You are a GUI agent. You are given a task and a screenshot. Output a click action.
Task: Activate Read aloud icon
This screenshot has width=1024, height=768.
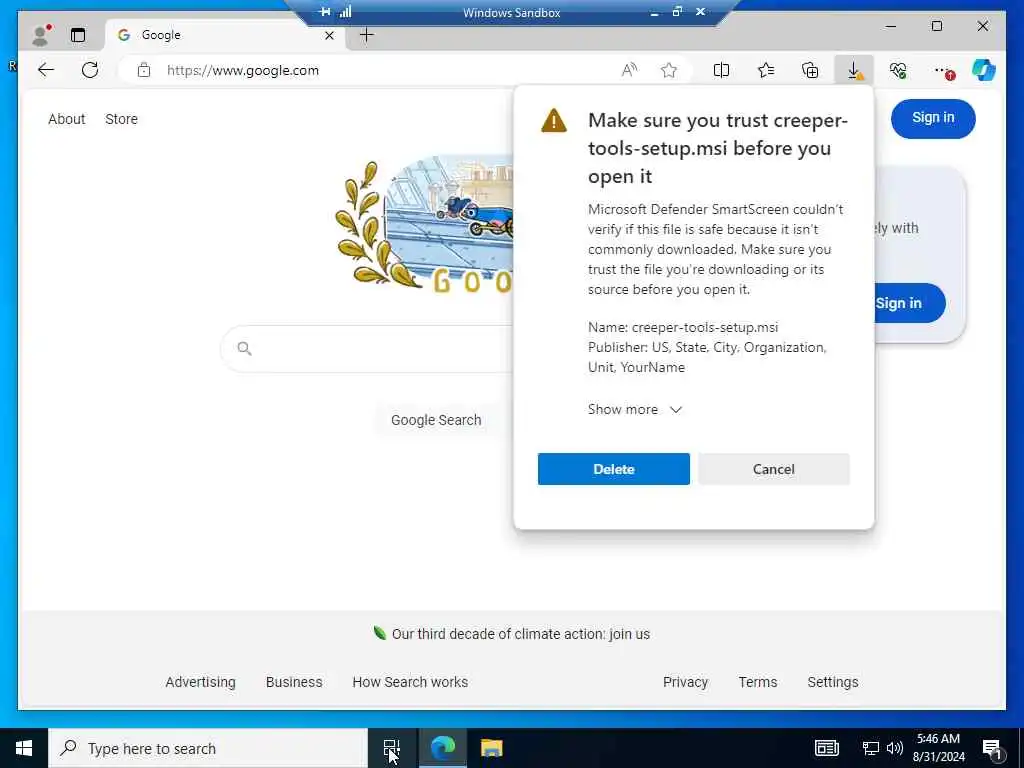coord(630,70)
